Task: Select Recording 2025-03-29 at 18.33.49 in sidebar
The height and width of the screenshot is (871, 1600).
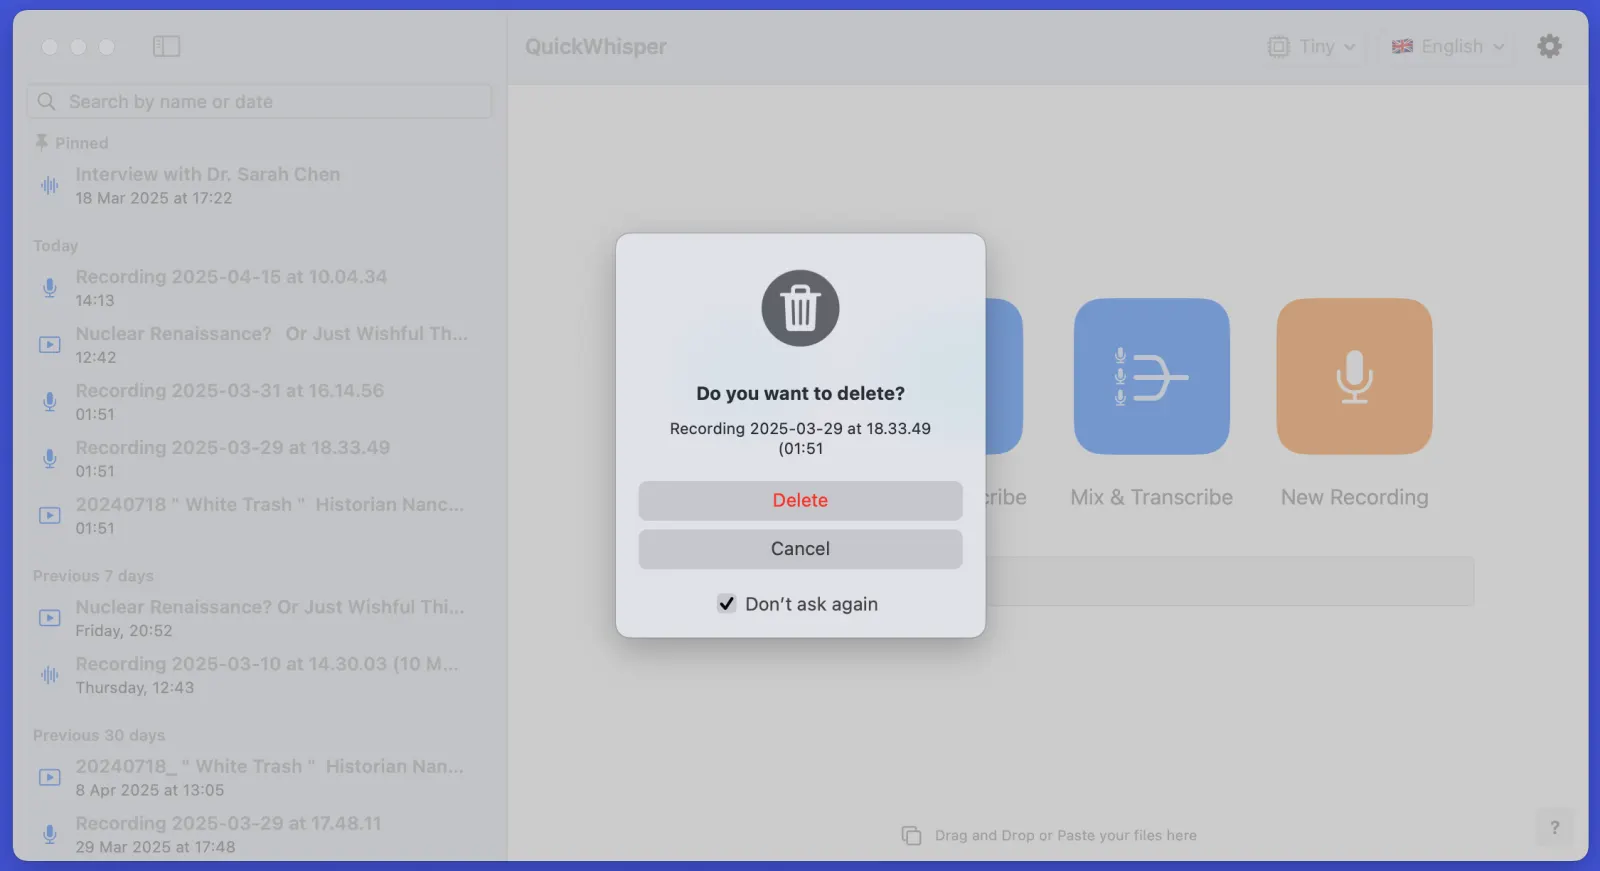Action: click(259, 459)
